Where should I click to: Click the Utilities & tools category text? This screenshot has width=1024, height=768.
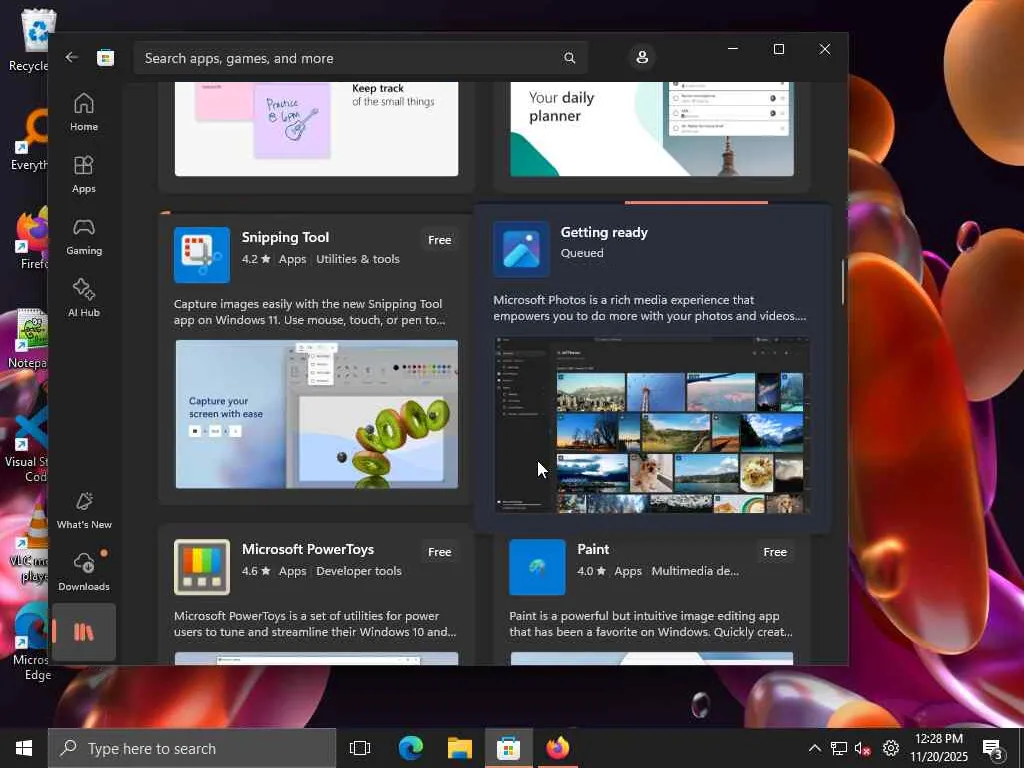pyautogui.click(x=358, y=259)
